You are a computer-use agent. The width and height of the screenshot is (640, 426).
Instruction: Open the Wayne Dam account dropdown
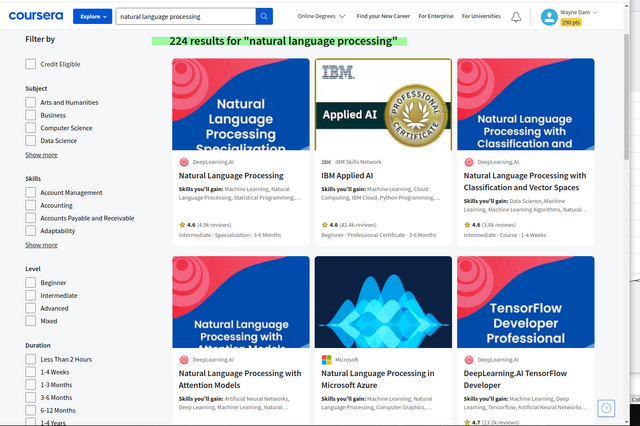[579, 12]
